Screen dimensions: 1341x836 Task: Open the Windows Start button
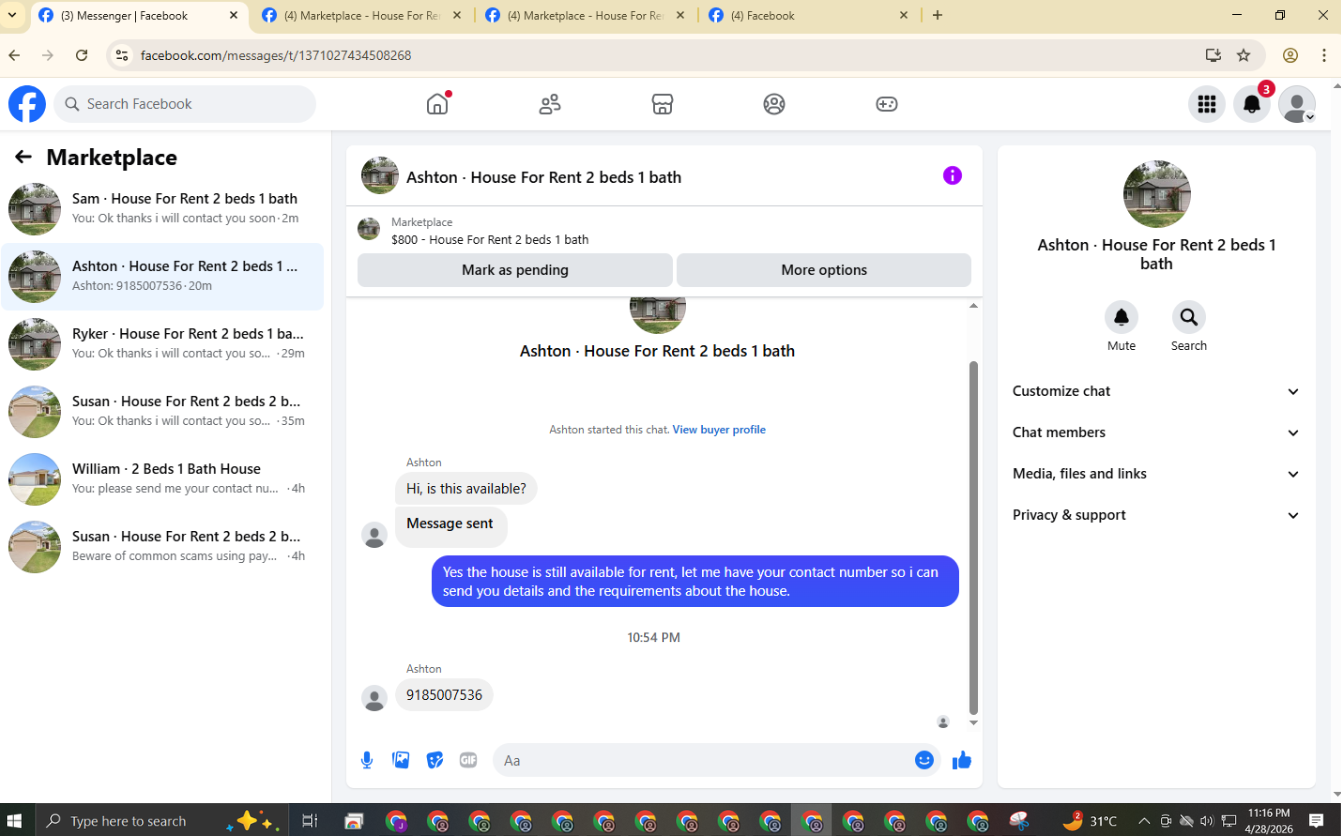[15, 821]
